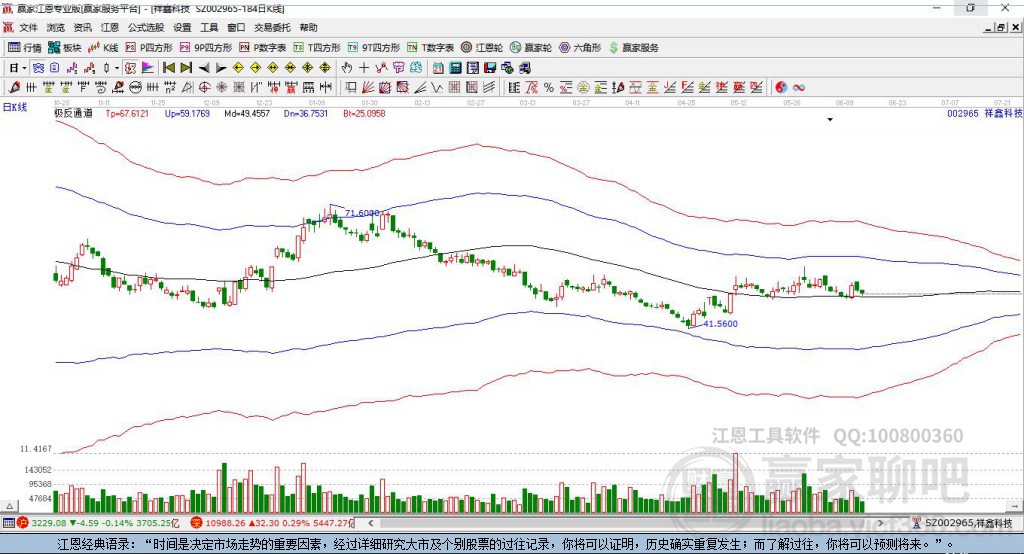1024x554 pixels.
Task: Open the 资讯 menu
Action: click(82, 27)
